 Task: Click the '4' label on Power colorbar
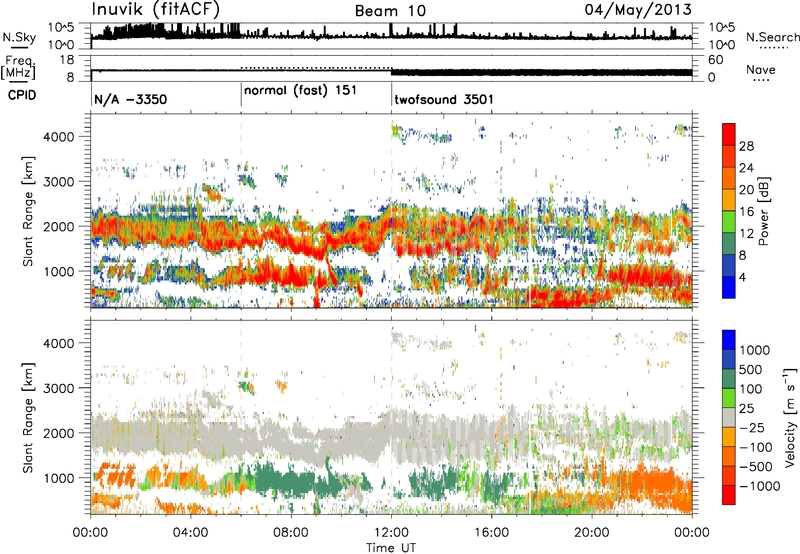(x=742, y=277)
